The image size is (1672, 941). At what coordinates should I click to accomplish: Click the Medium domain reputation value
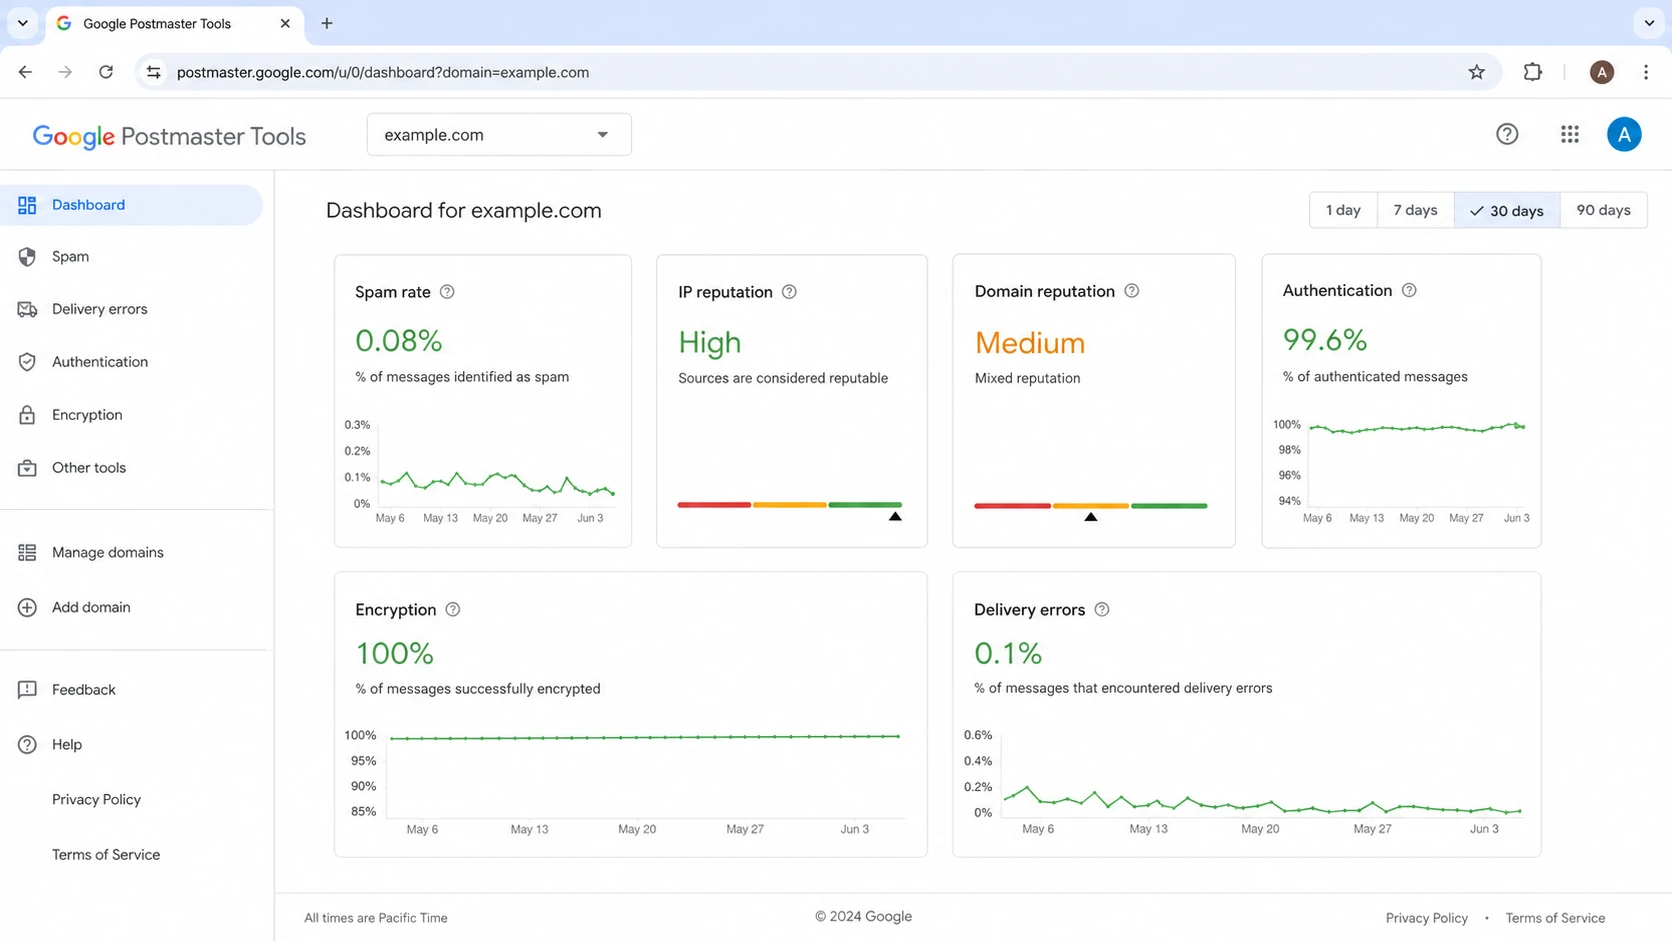[x=1029, y=343]
